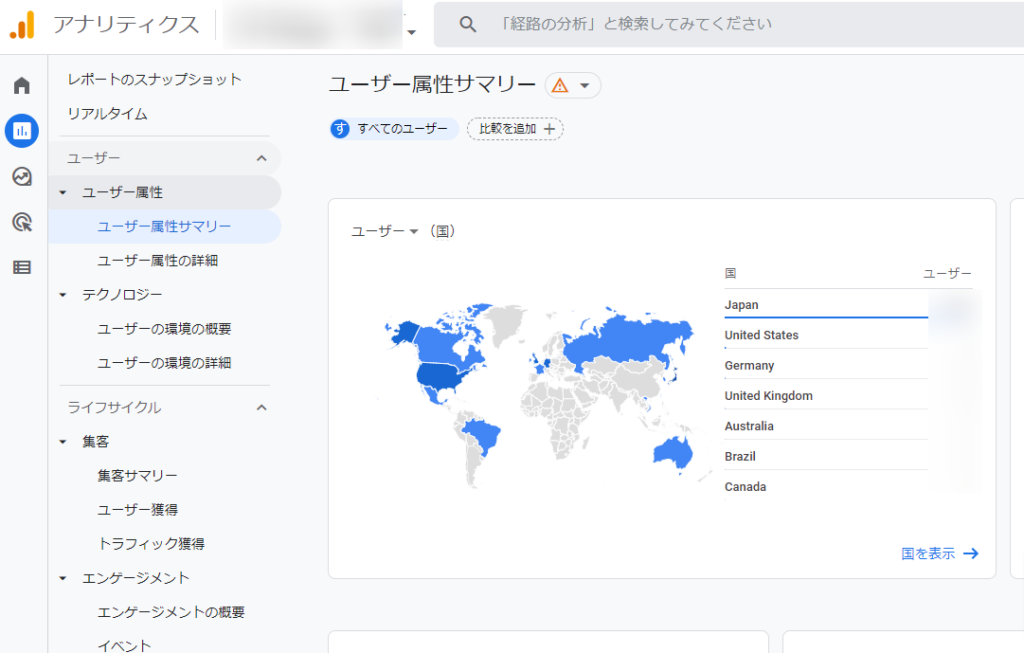This screenshot has height=653, width=1024.
Task: Open the account property selector dropdown arrow
Action: 411,31
